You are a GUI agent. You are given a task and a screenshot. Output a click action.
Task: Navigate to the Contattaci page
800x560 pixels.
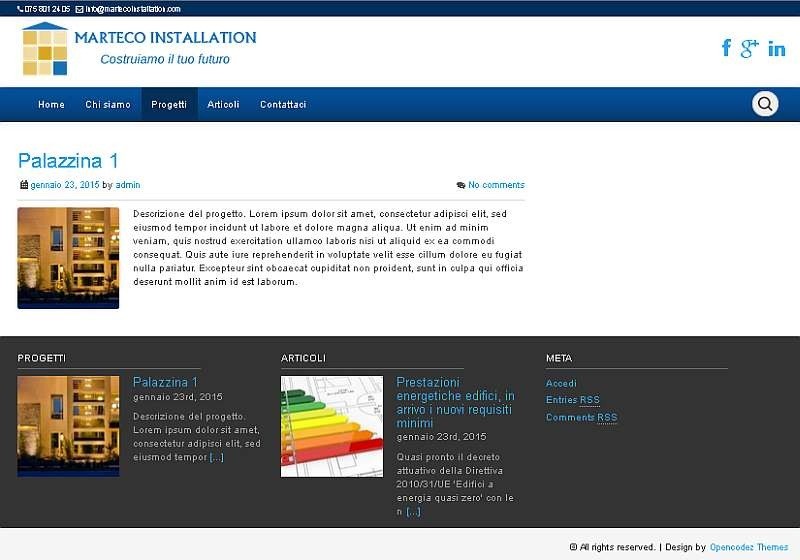(x=283, y=105)
